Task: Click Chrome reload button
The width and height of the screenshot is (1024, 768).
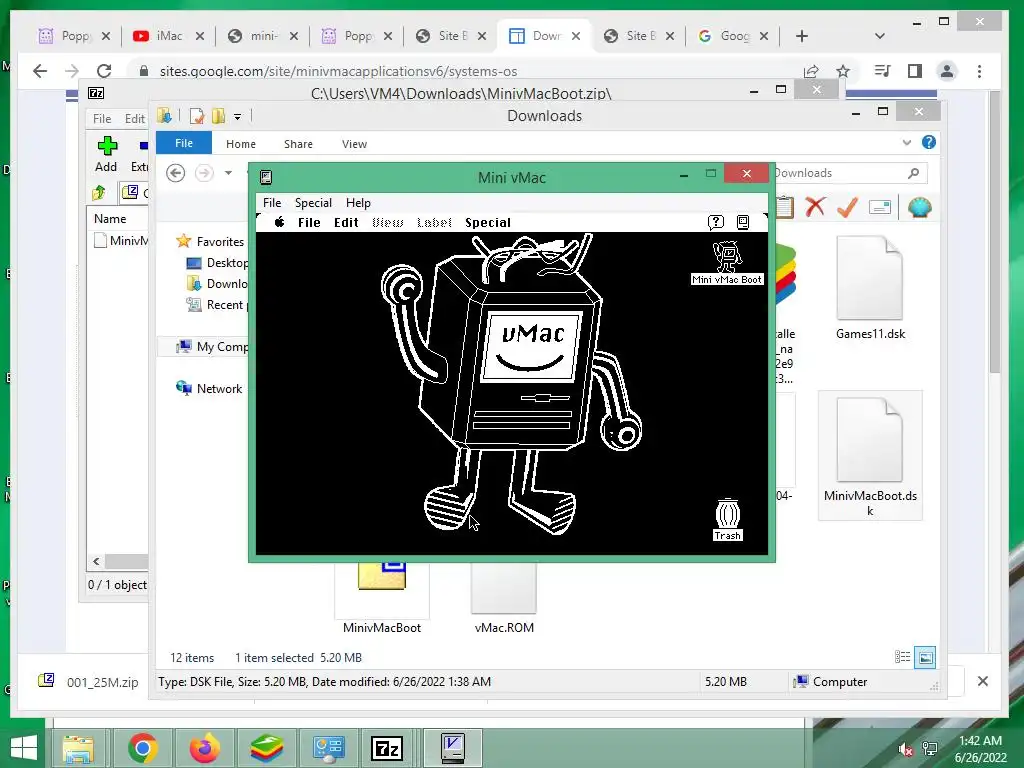Action: click(104, 71)
